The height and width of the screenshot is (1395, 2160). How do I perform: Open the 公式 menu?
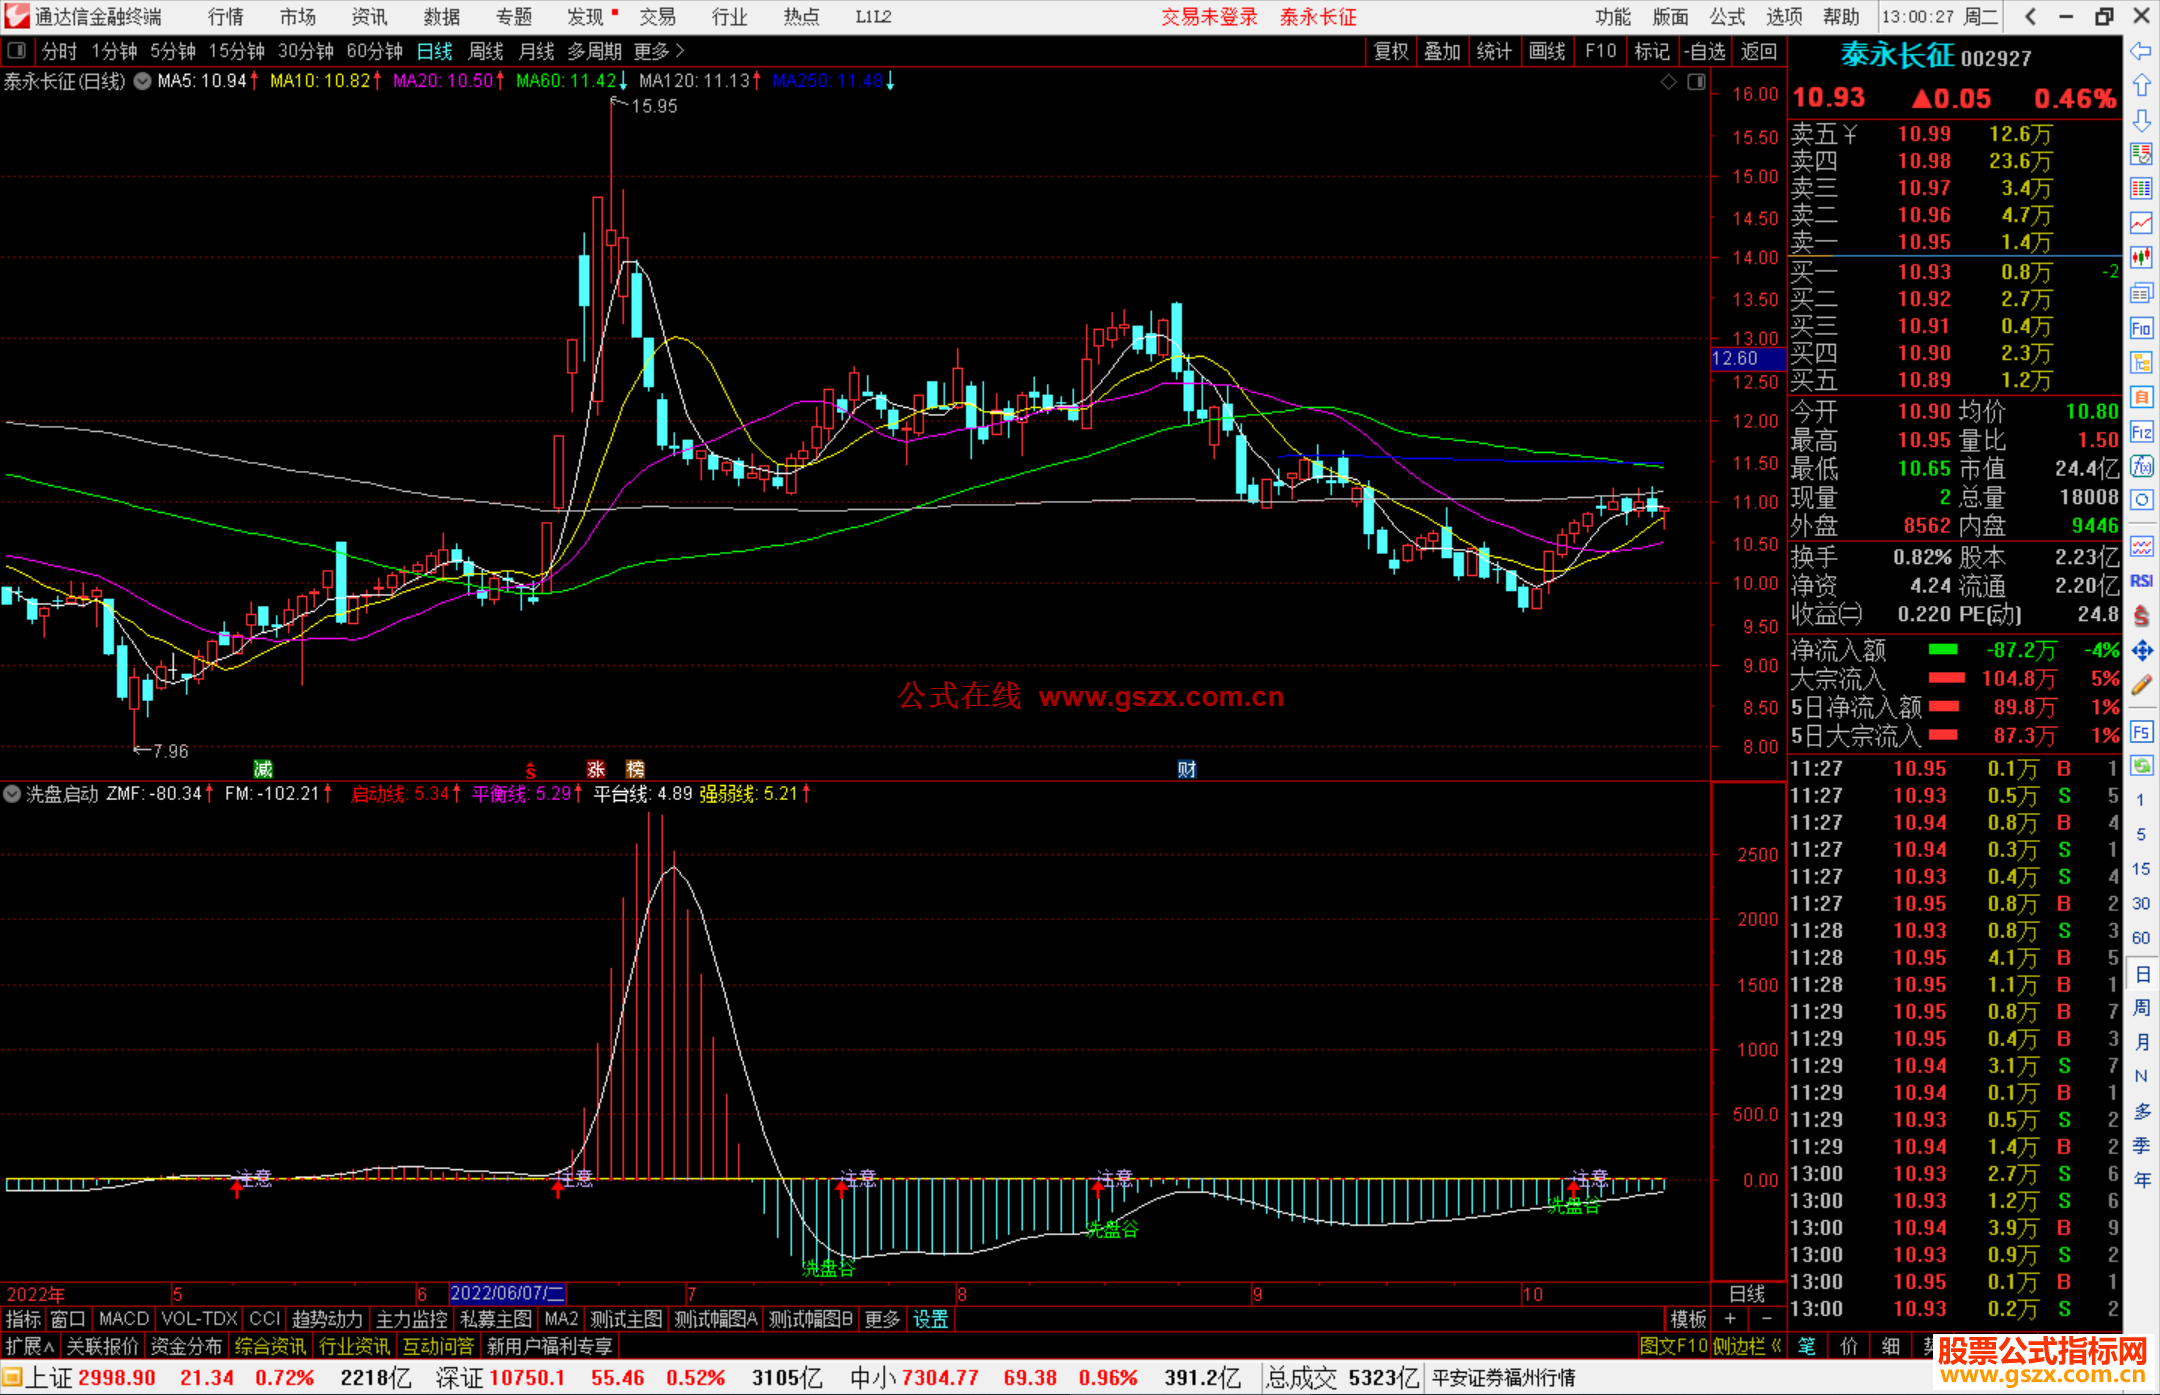pos(1727,17)
